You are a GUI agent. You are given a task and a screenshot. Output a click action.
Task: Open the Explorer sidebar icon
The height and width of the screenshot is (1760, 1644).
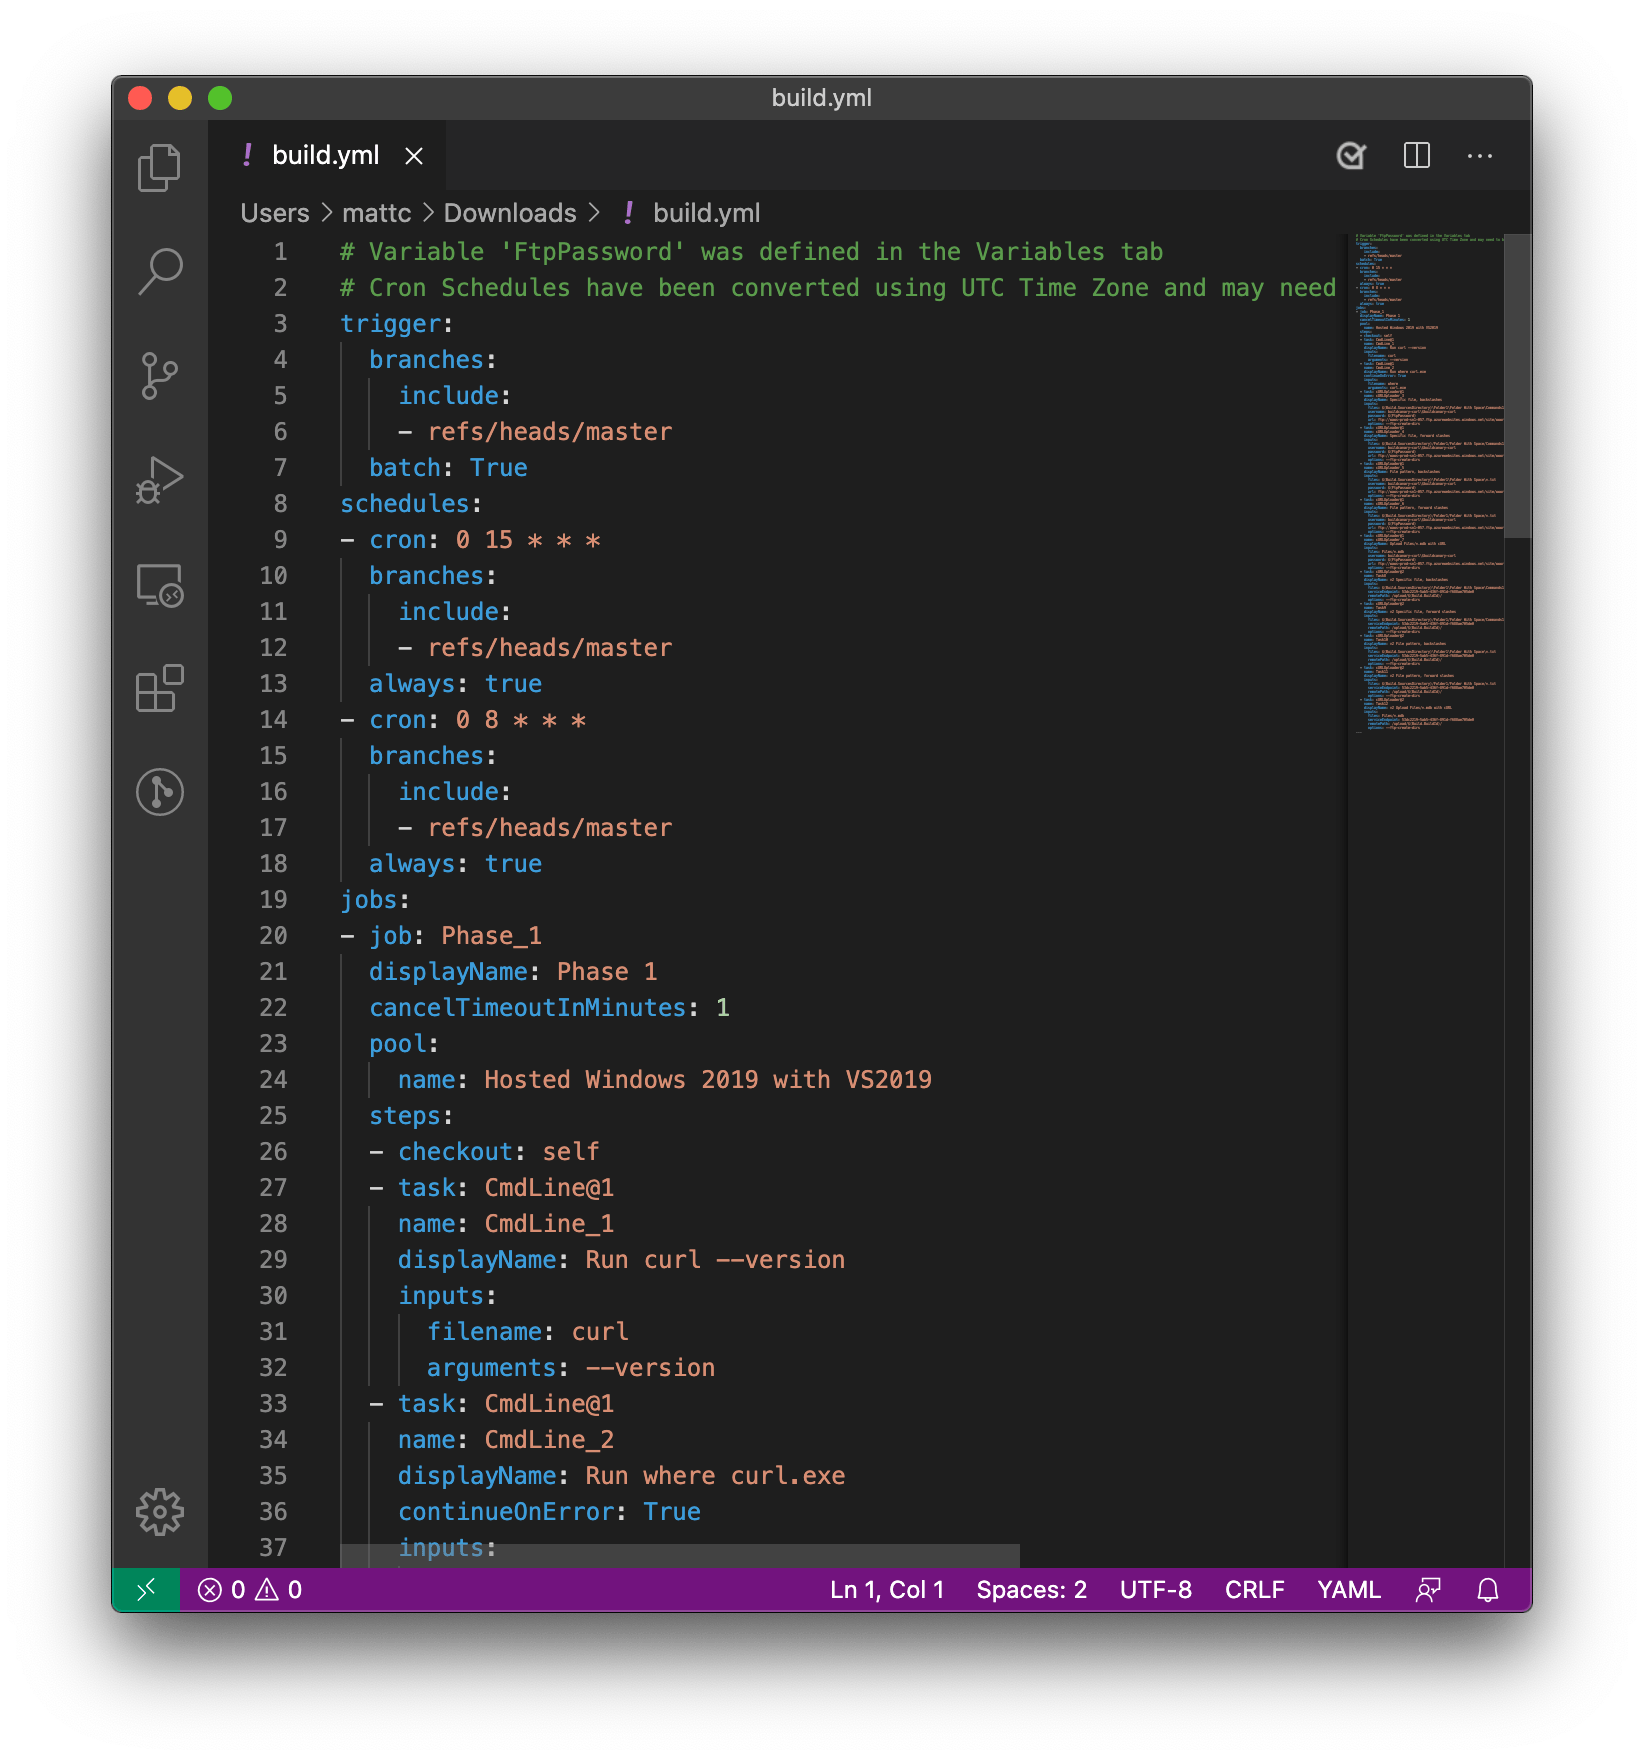point(159,168)
